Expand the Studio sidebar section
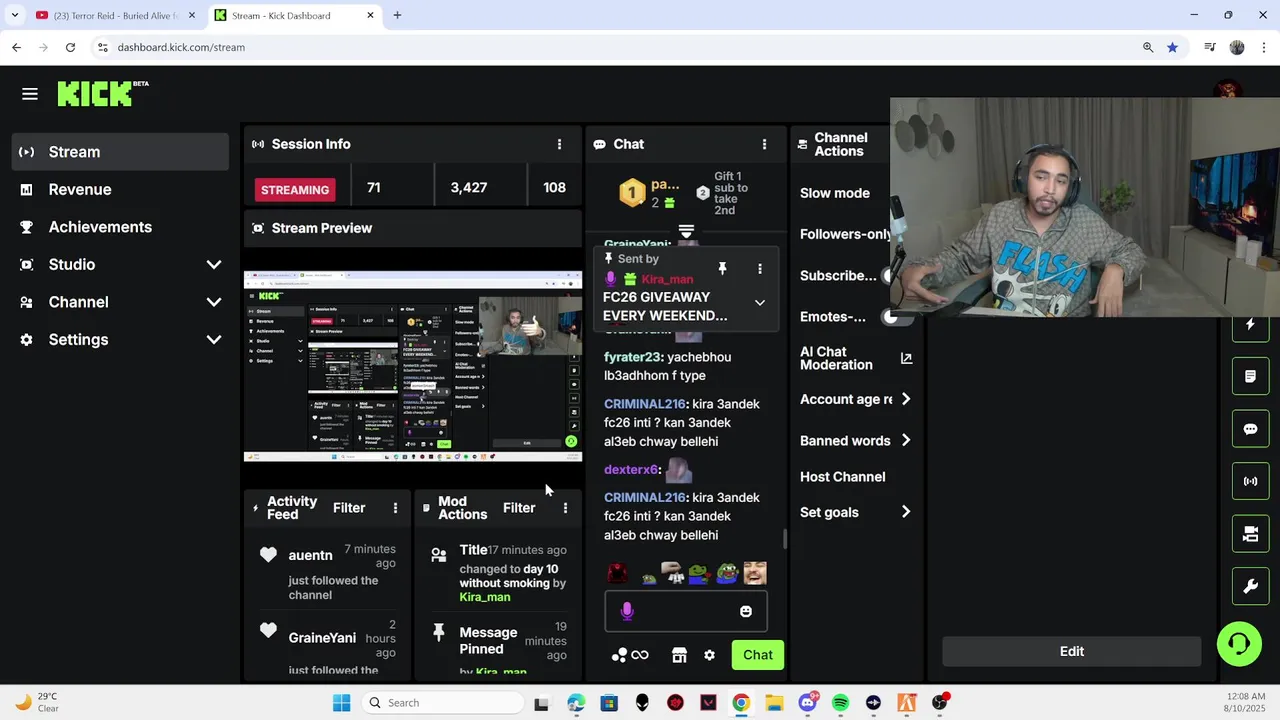Image resolution: width=1280 pixels, height=720 pixels. point(213,264)
